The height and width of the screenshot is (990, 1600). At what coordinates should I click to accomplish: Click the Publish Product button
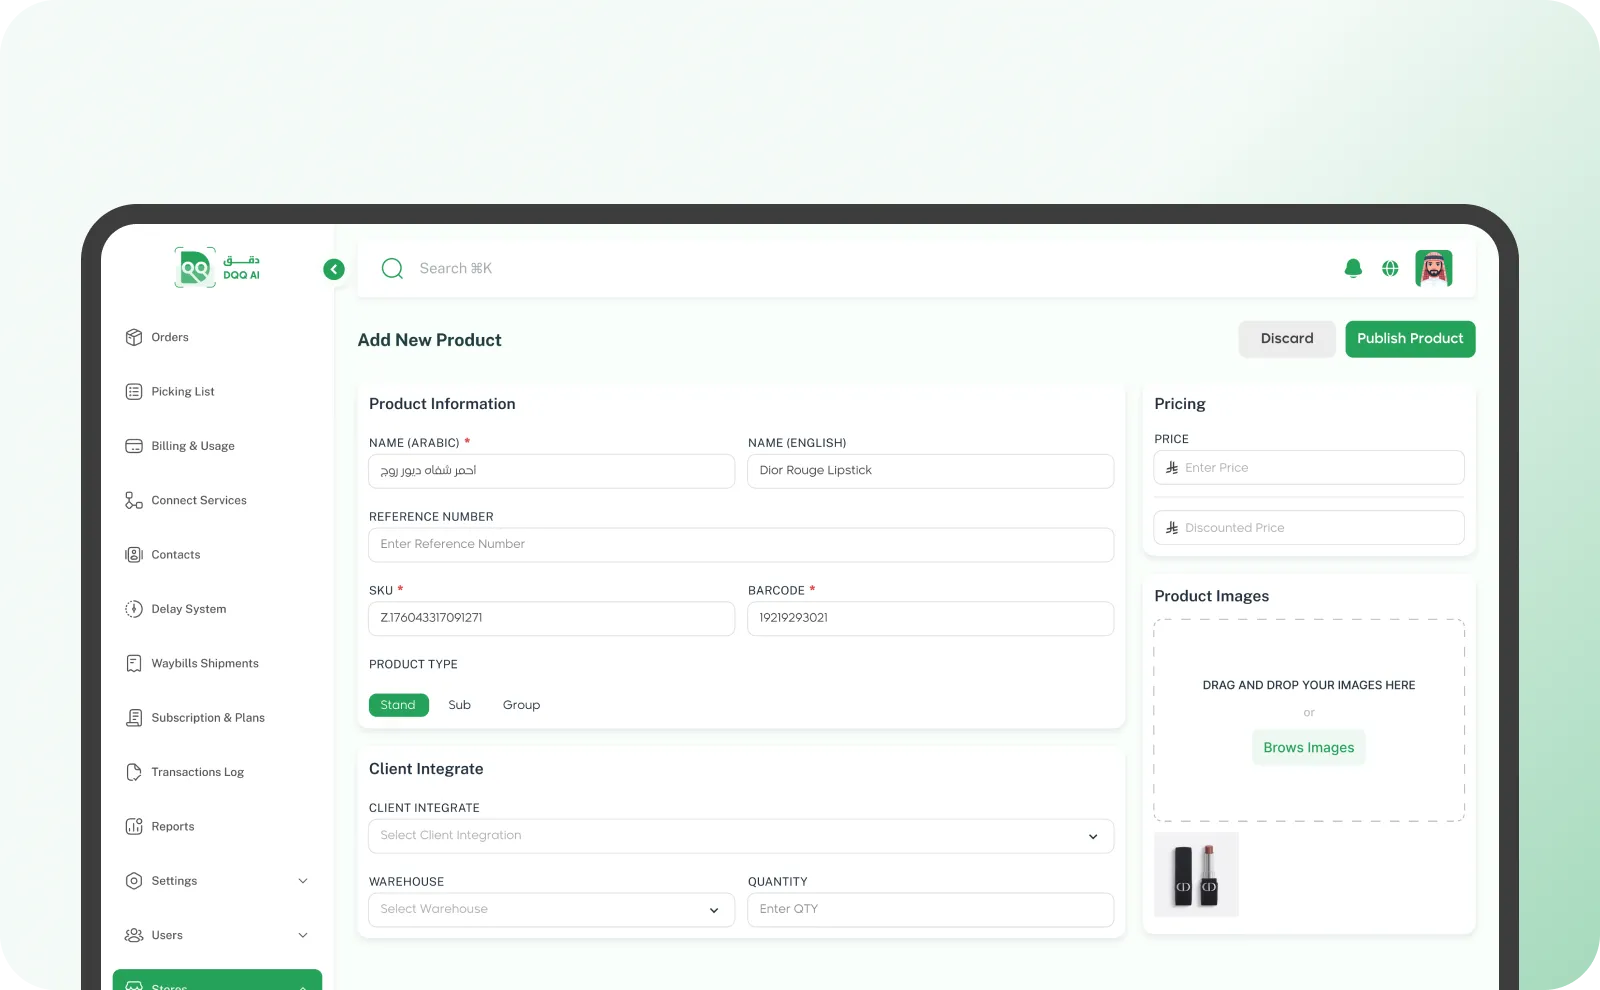coord(1409,339)
